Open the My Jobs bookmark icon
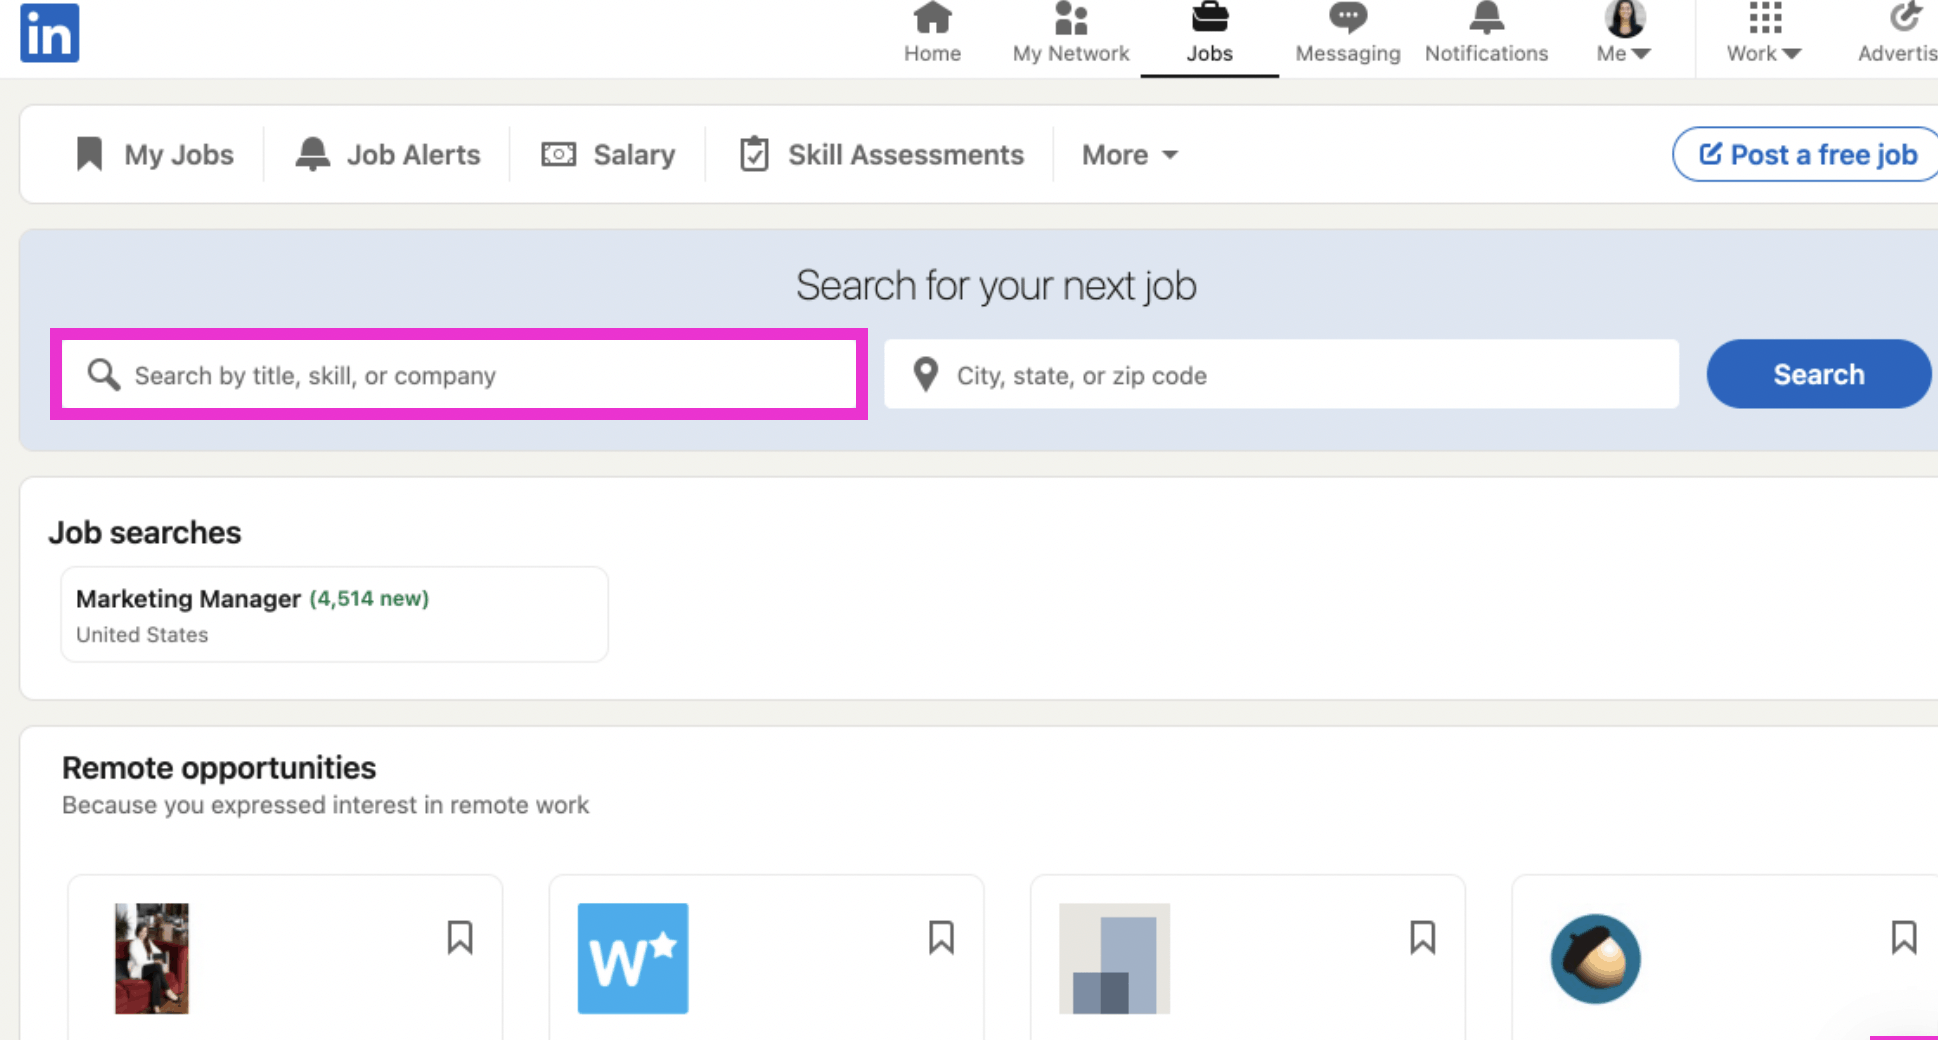The width and height of the screenshot is (1938, 1040). coord(90,152)
